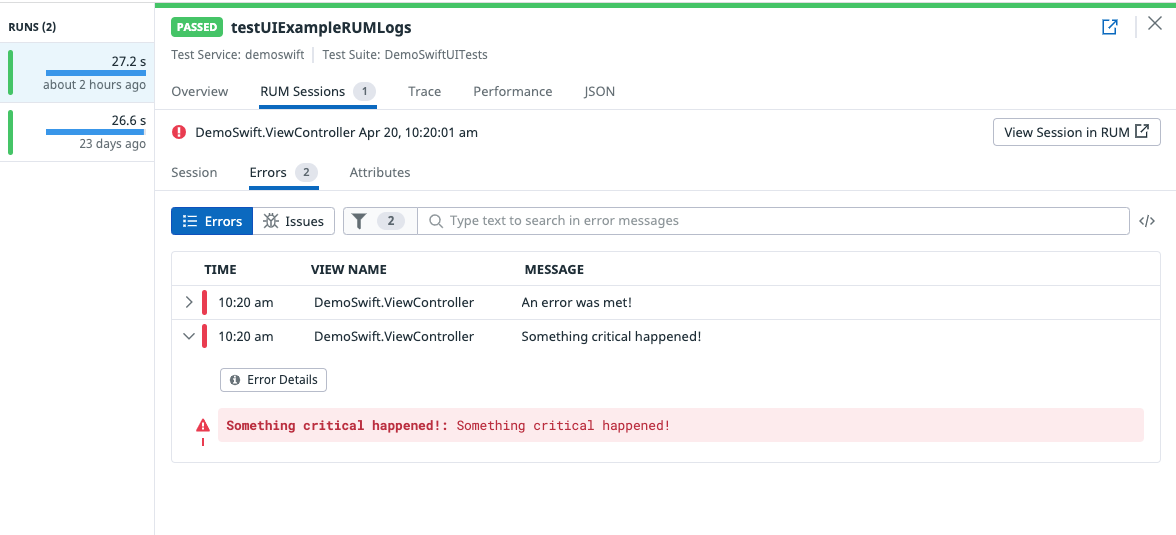1176x535 pixels.
Task: Click View Session in RUM button
Action: 1076,132
